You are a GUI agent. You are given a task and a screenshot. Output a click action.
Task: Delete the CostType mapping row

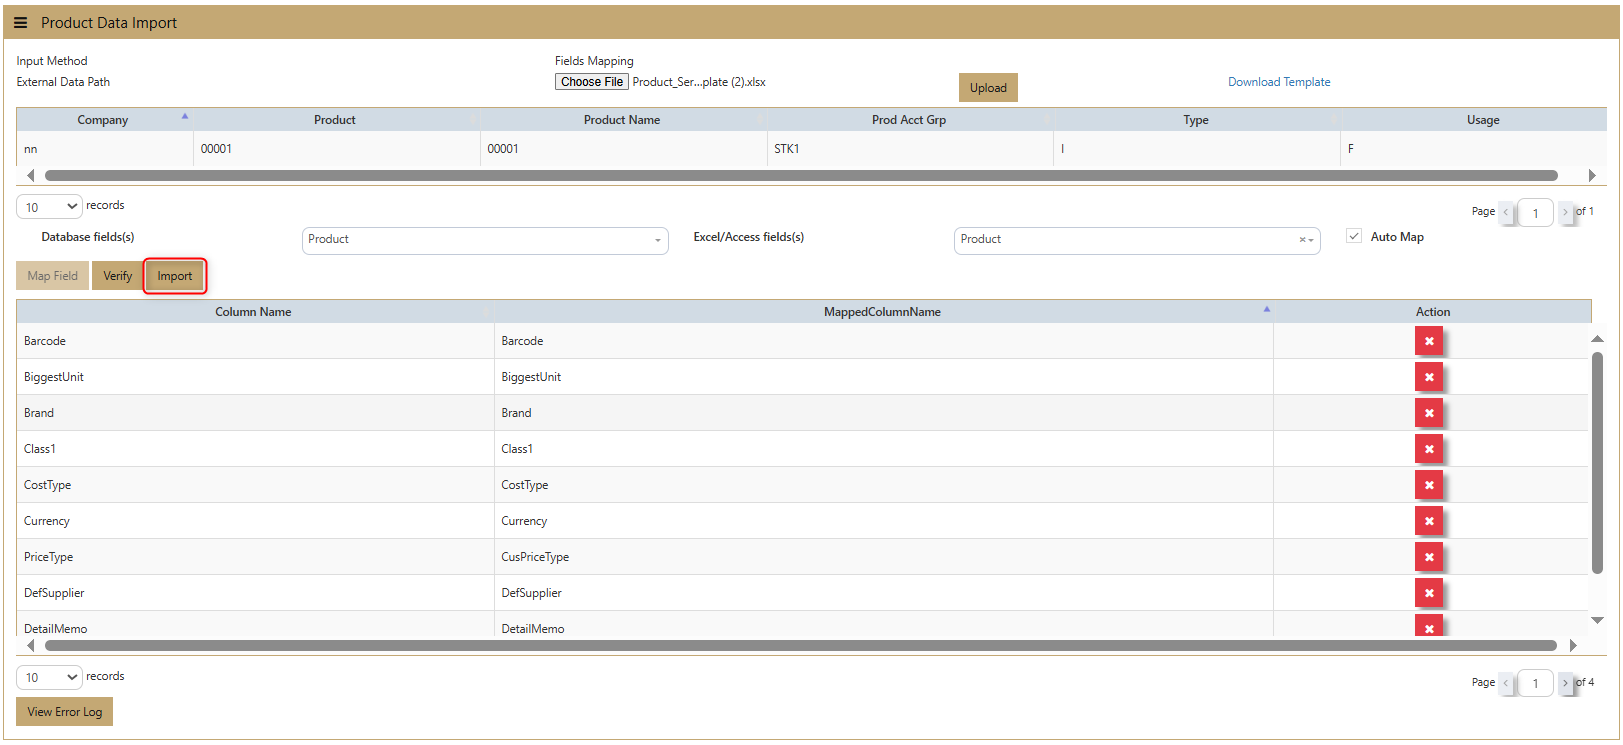point(1428,485)
